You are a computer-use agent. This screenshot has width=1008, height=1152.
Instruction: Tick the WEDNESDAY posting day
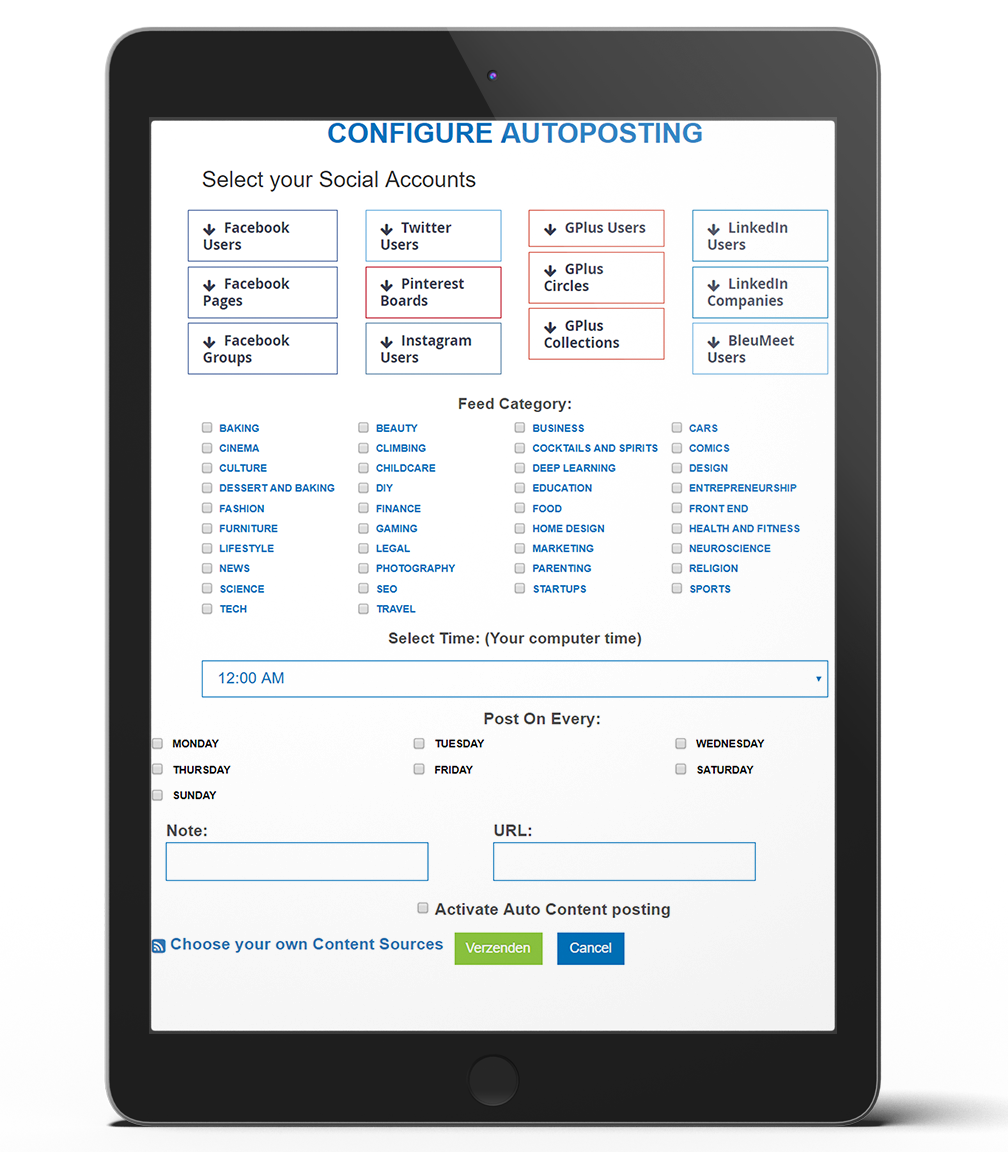tap(681, 744)
